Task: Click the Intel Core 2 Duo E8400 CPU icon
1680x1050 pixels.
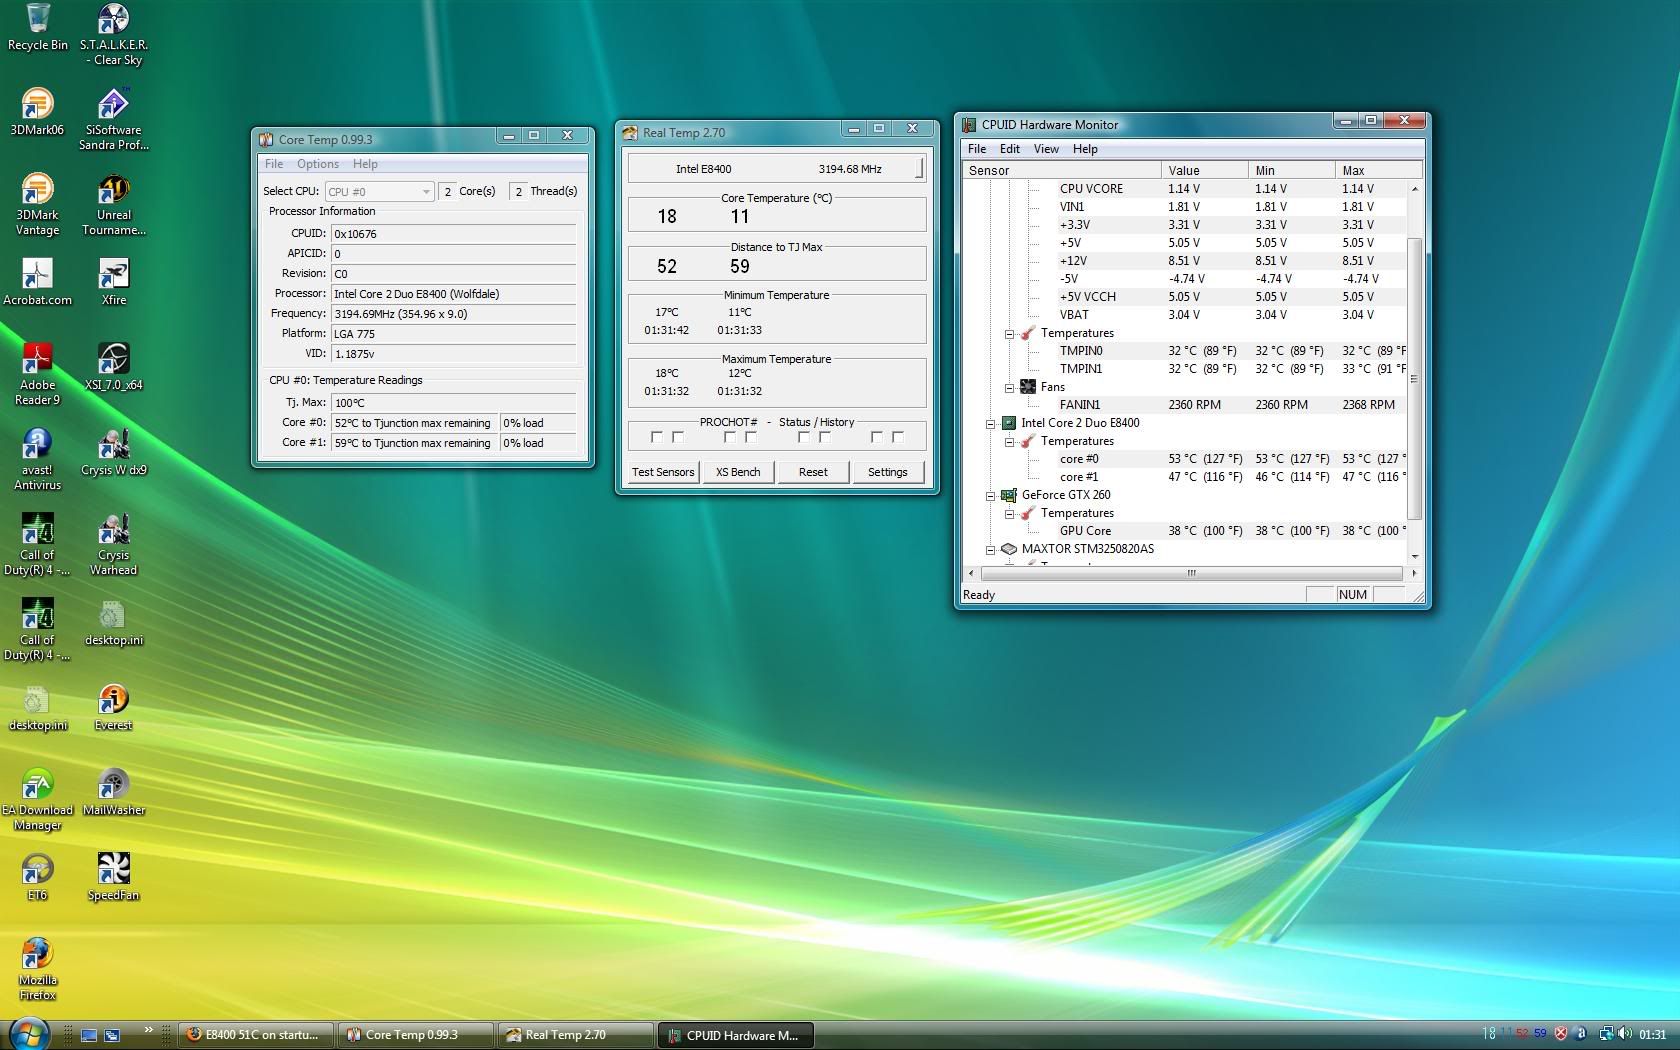Action: [1009, 423]
